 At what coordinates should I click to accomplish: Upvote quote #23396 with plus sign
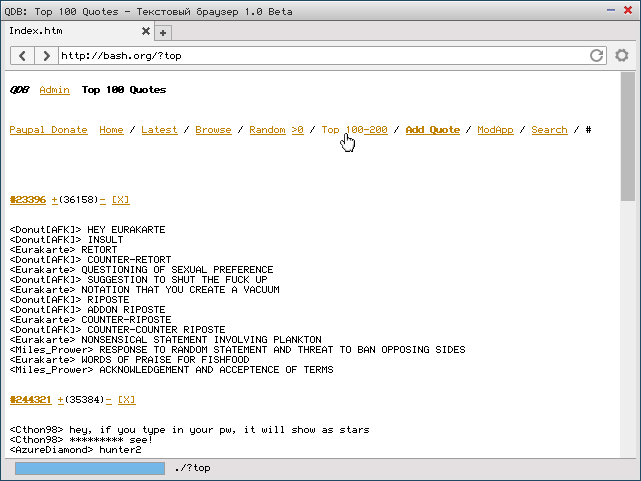[x=55, y=200]
